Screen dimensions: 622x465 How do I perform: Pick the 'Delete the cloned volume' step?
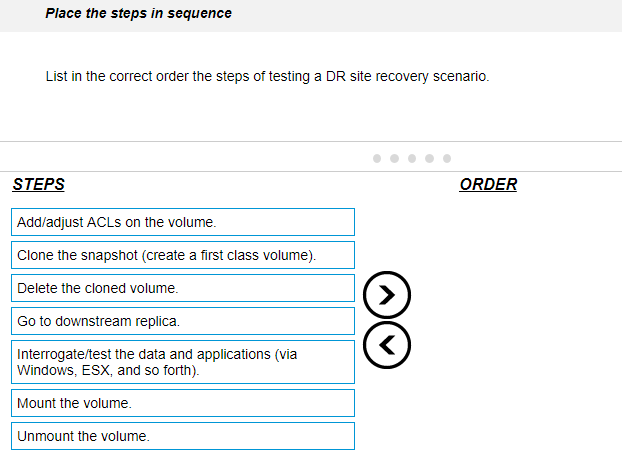(184, 288)
